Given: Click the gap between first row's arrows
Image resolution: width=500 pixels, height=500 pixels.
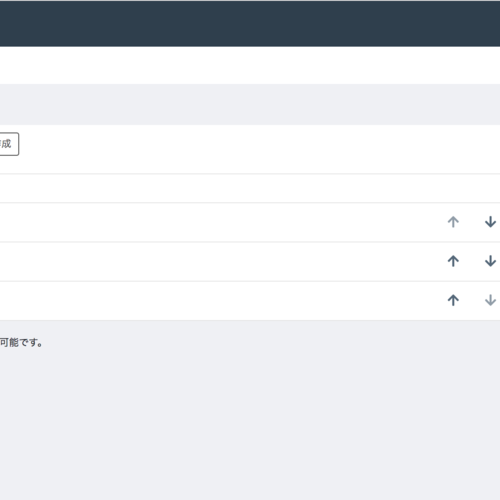Looking at the screenshot, I should point(472,222).
